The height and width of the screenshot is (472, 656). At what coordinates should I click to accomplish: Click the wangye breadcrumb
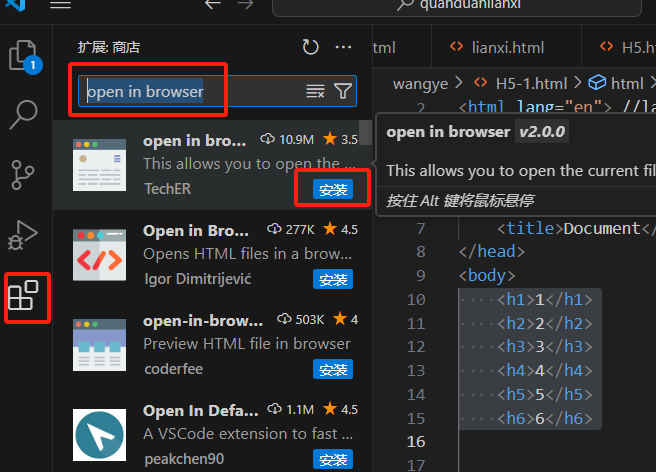click(x=420, y=84)
